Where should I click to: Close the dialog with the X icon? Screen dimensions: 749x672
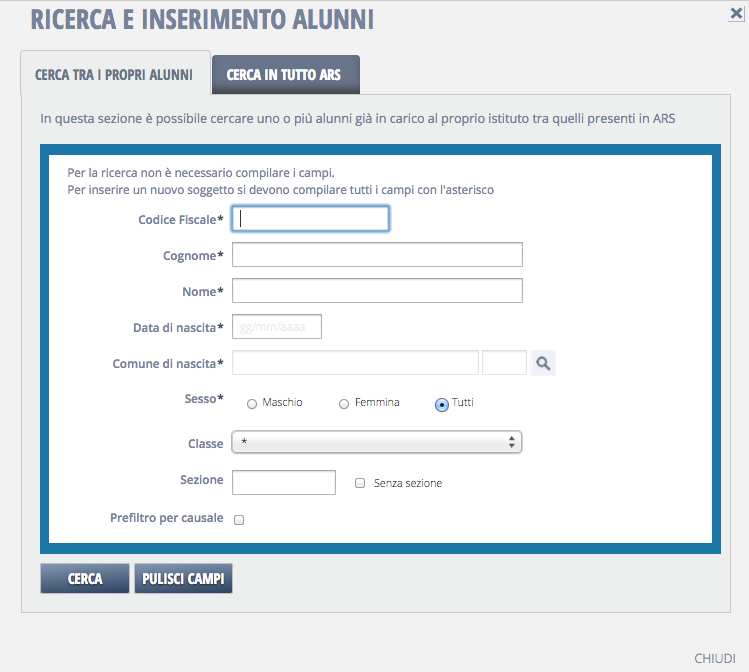(x=736, y=13)
